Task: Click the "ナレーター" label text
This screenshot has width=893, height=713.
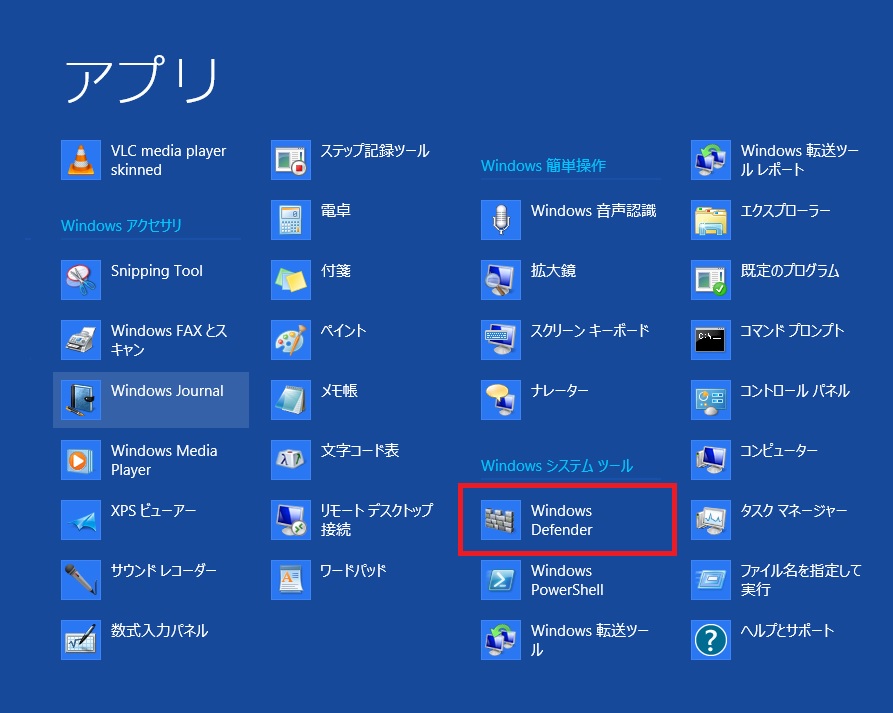Action: [x=559, y=391]
